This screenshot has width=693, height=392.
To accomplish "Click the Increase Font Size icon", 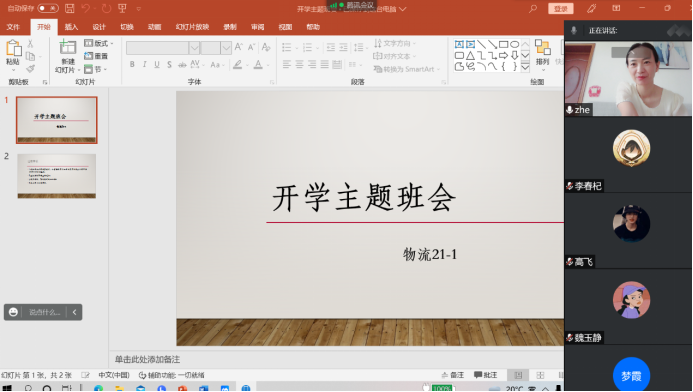I will (239, 47).
